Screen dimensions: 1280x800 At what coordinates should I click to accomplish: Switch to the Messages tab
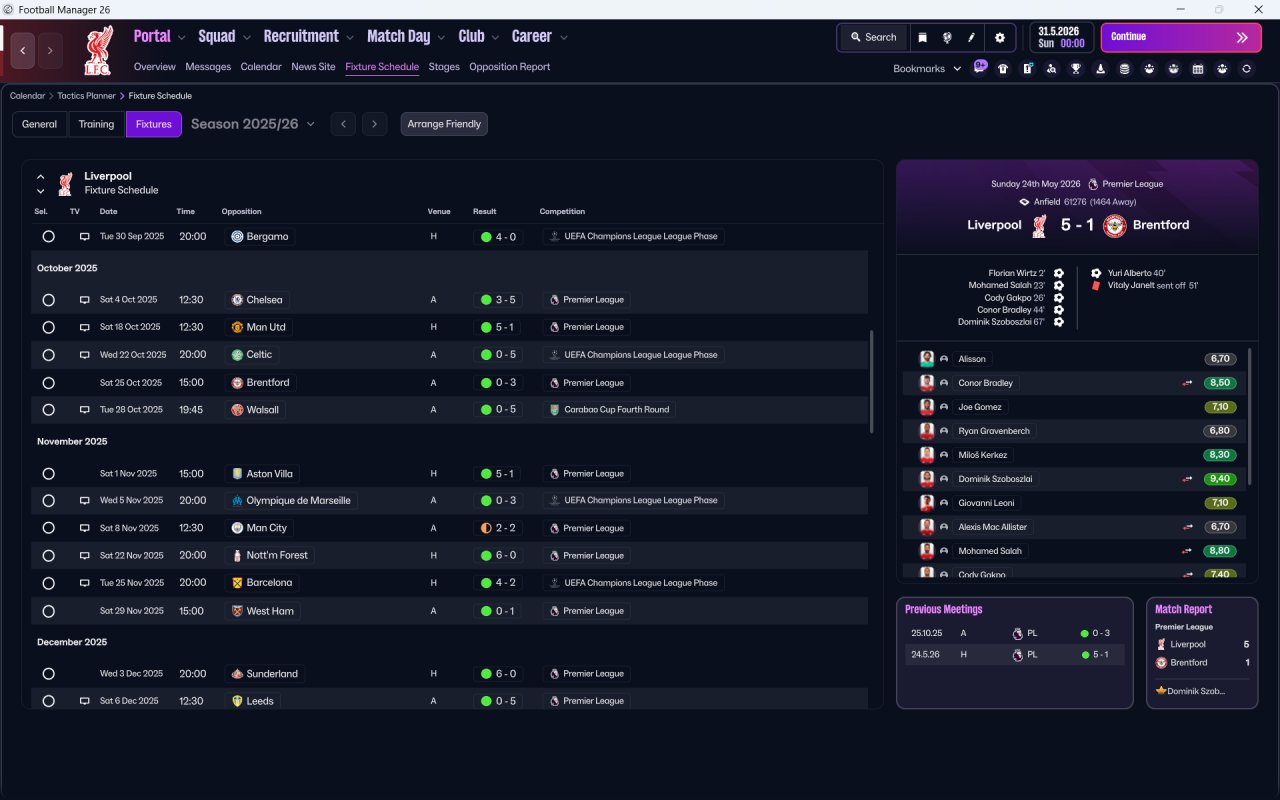208,67
